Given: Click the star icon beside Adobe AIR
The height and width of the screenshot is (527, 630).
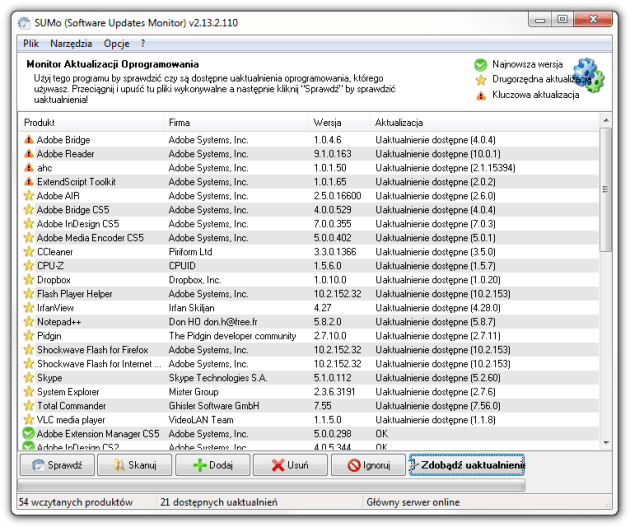Looking at the screenshot, I should pyautogui.click(x=29, y=196).
